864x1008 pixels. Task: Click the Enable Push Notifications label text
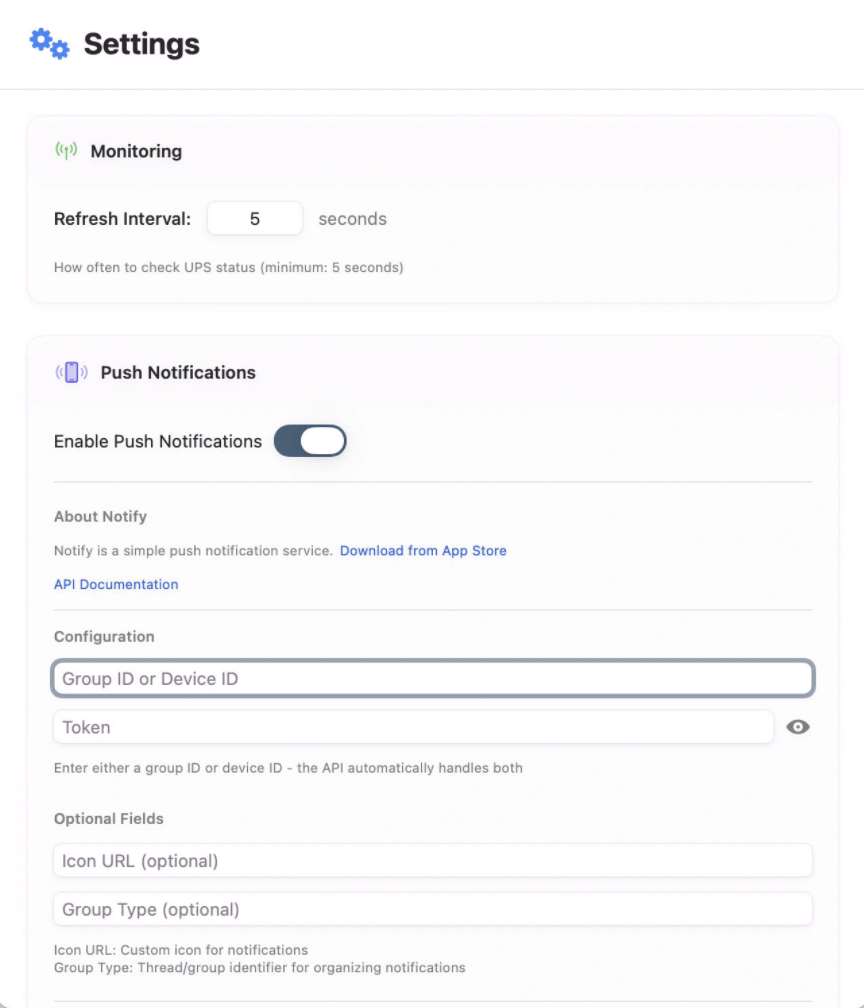pyautogui.click(x=158, y=442)
